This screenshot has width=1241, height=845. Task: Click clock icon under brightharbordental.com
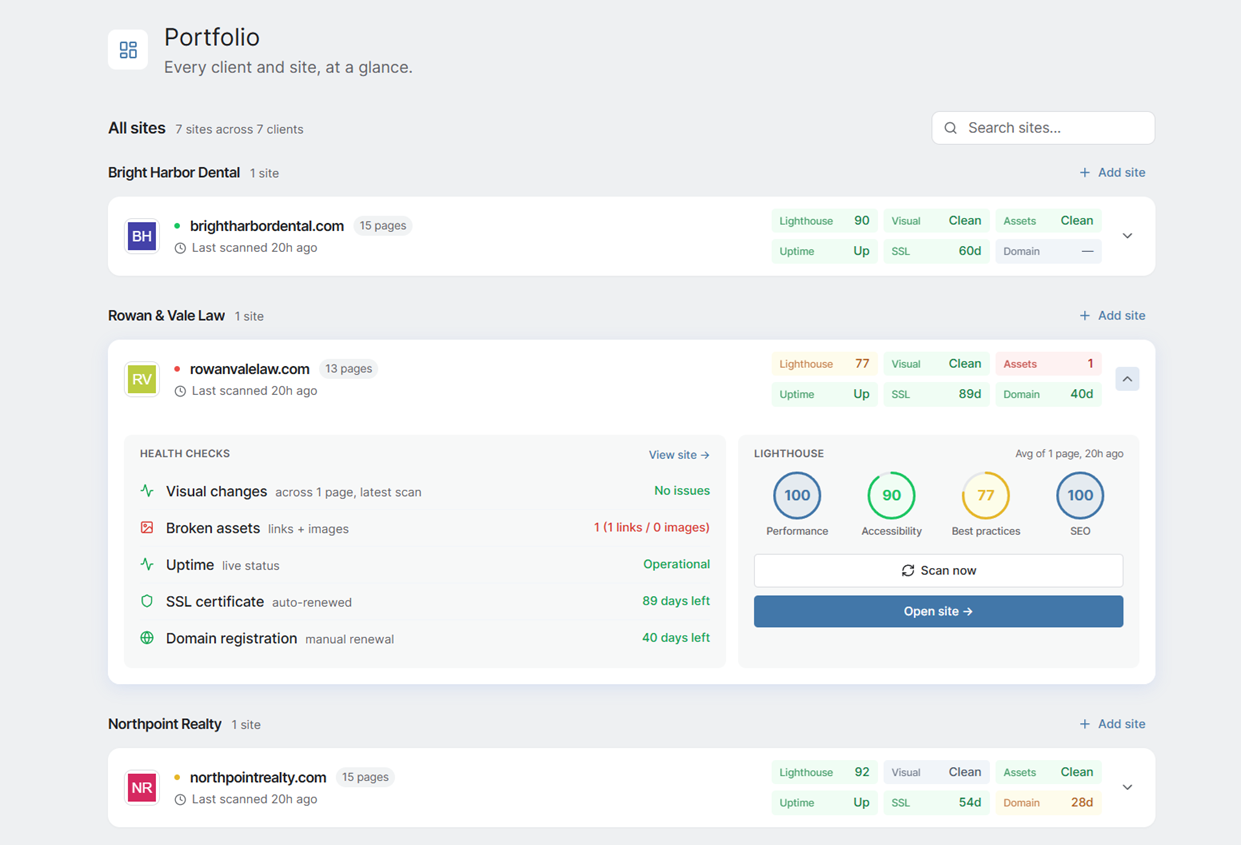(x=180, y=248)
